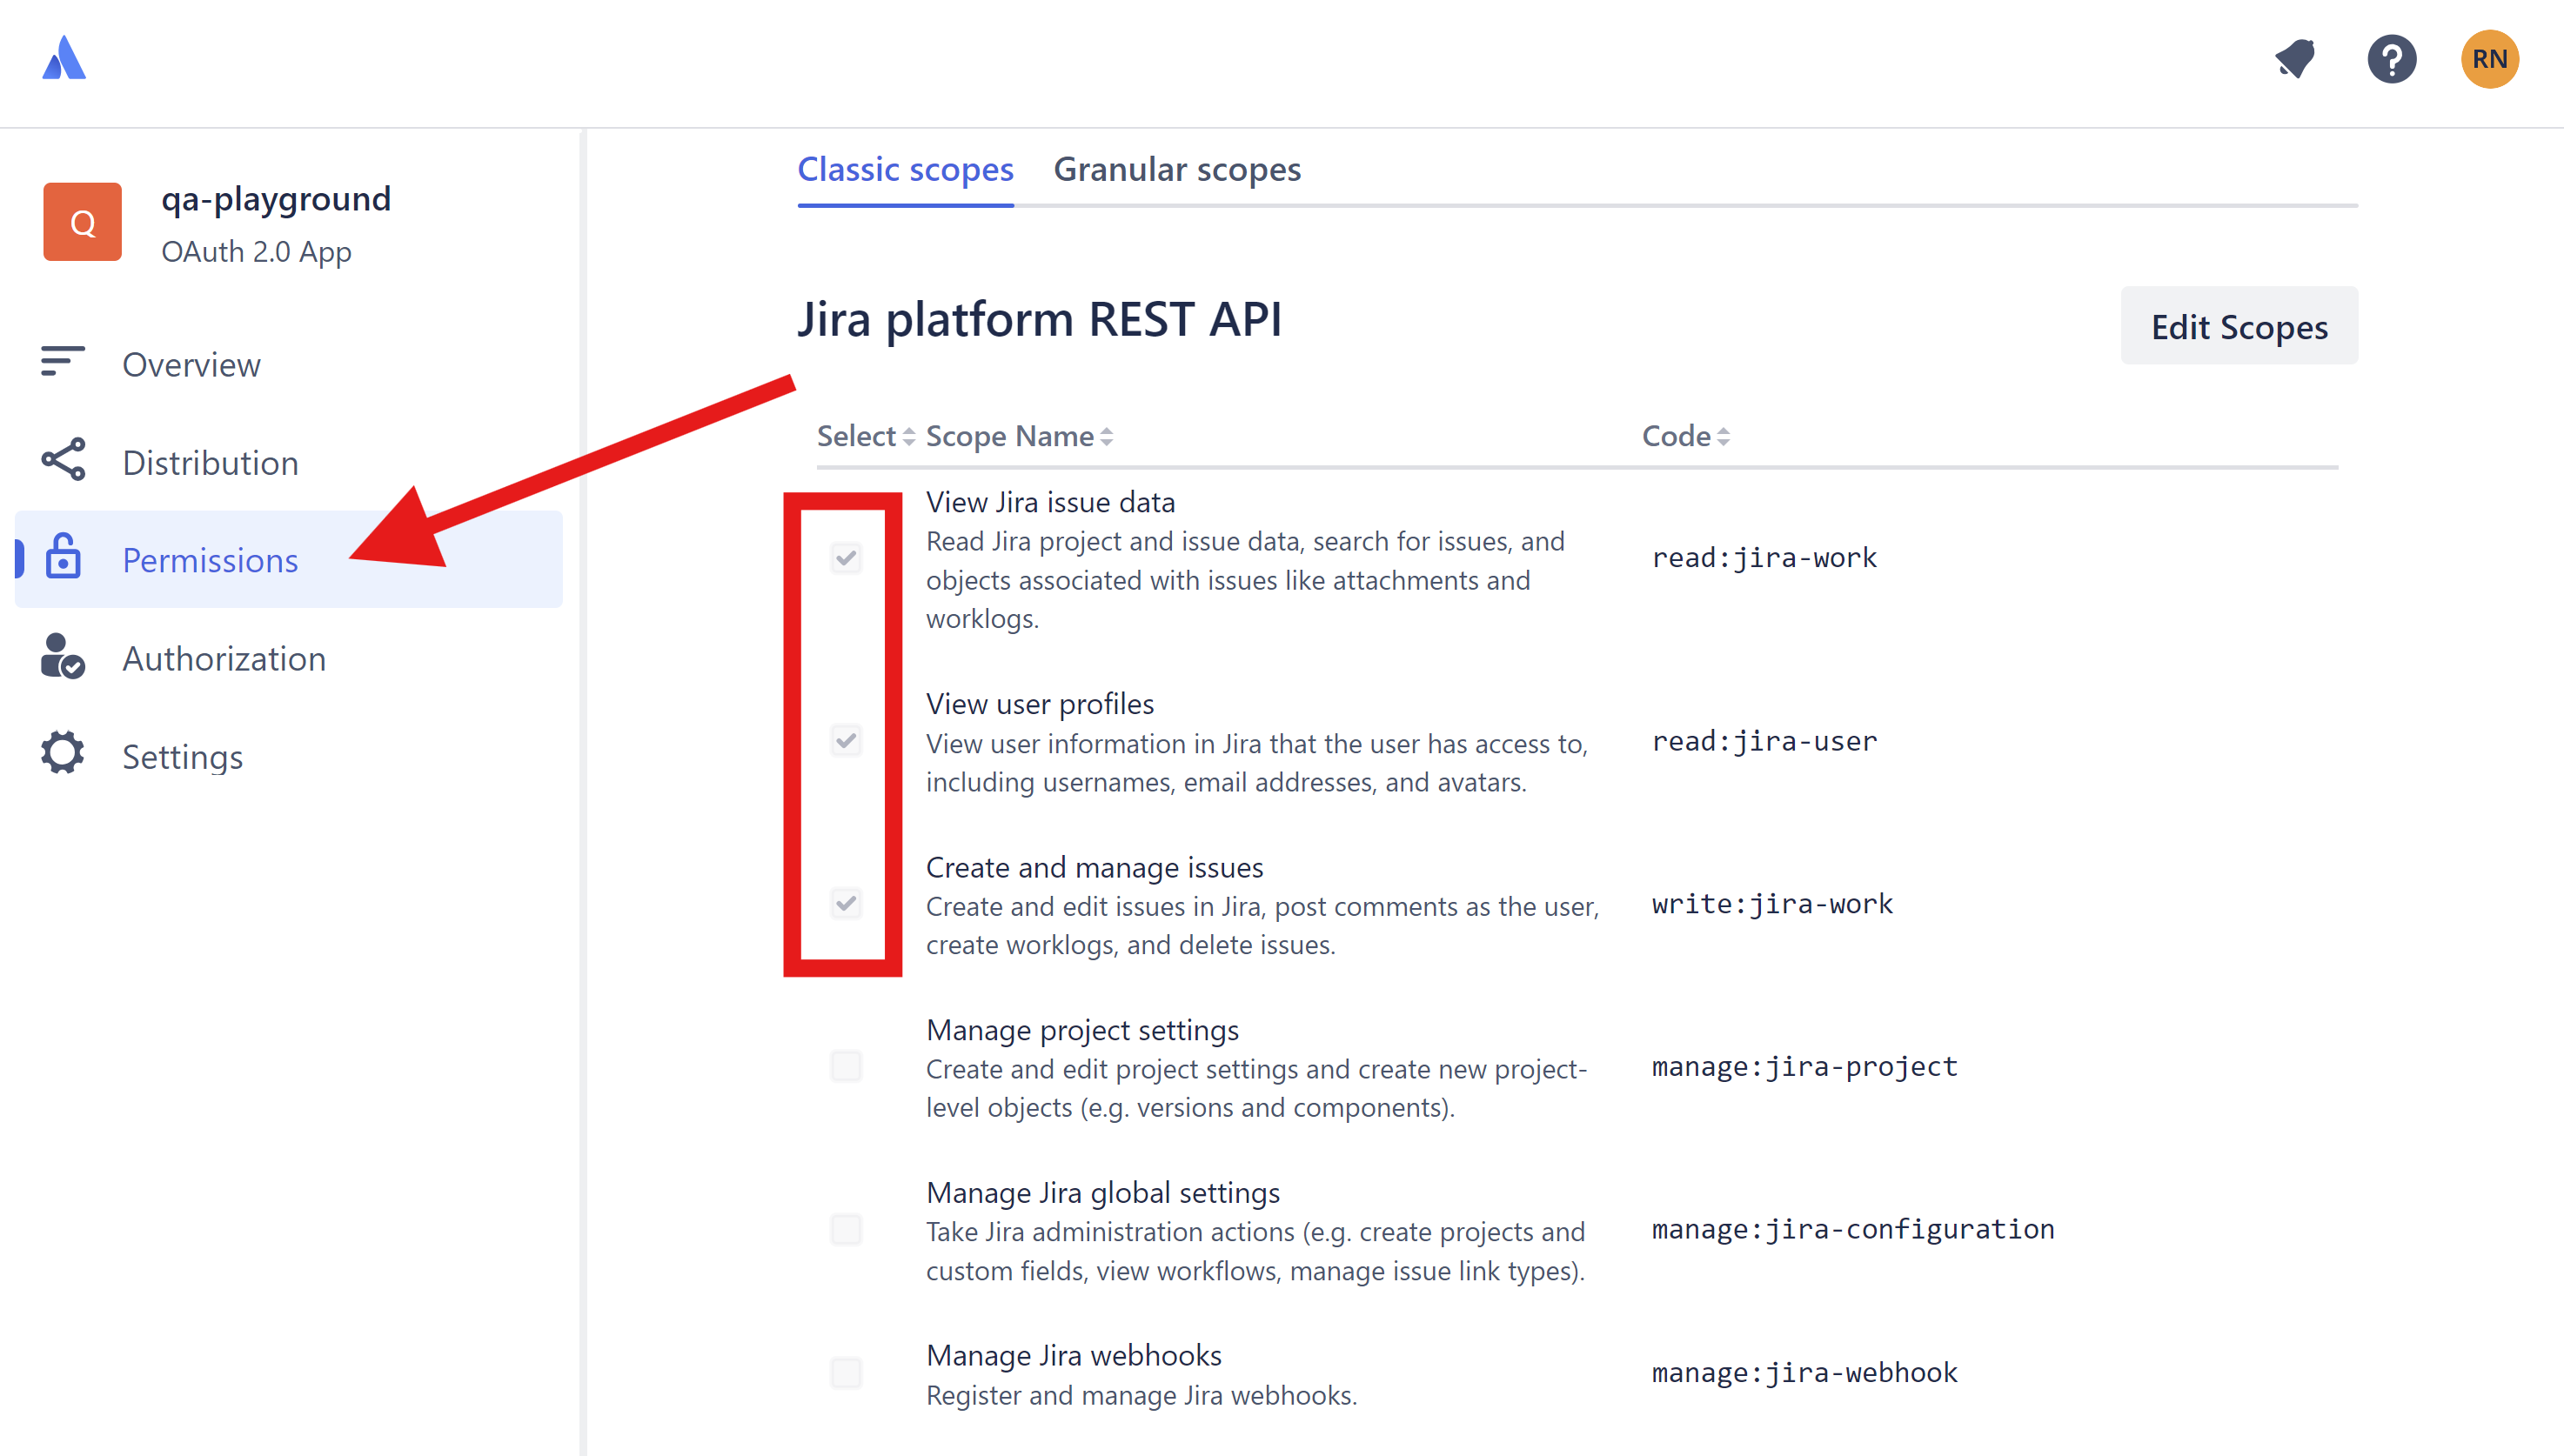Toggle the Create and manage issues checkbox
Viewport: 2564px width, 1456px height.
(x=846, y=903)
